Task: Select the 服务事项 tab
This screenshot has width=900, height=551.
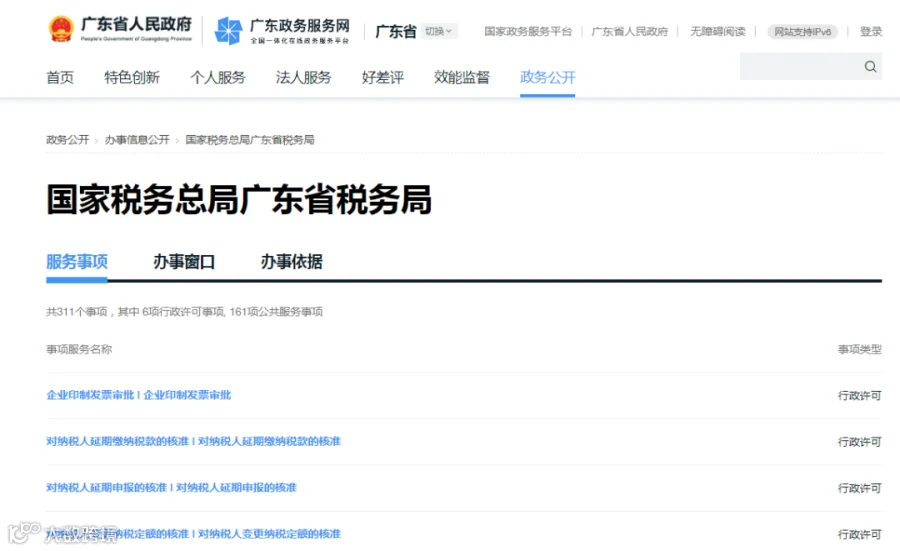Action: (x=77, y=262)
